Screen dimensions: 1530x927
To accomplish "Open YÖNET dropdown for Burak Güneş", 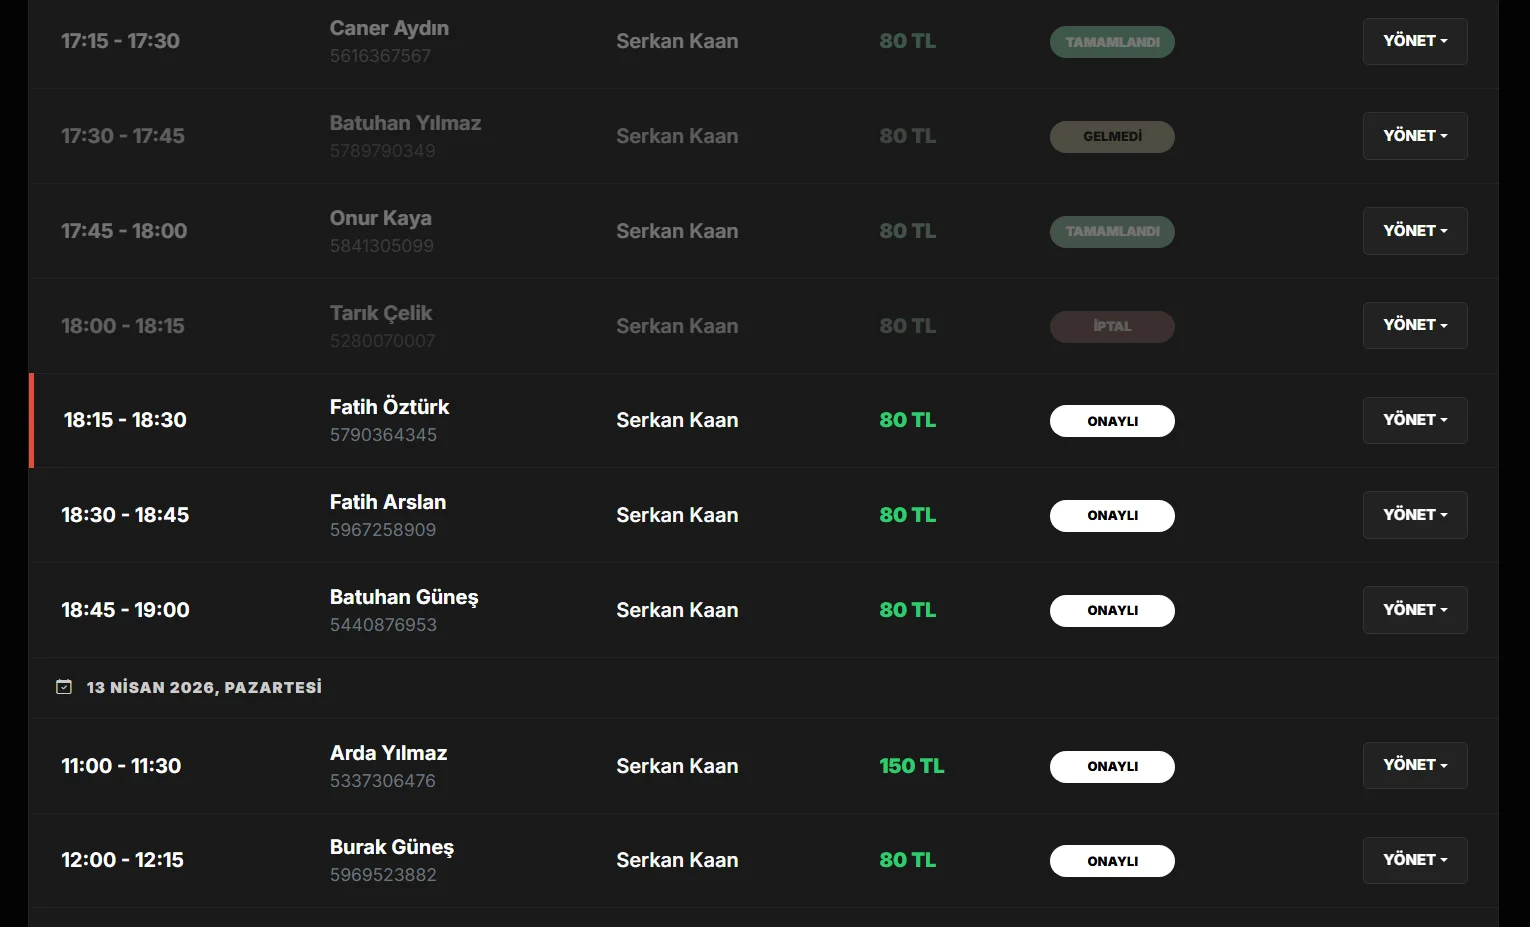I will tap(1415, 860).
